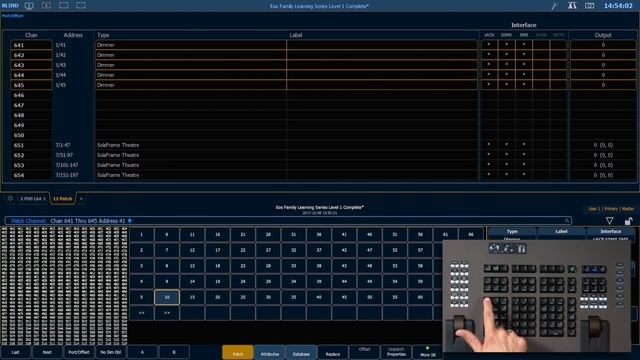
Task: Open the workspace gear icon left of tabs
Action: (x=10, y=199)
